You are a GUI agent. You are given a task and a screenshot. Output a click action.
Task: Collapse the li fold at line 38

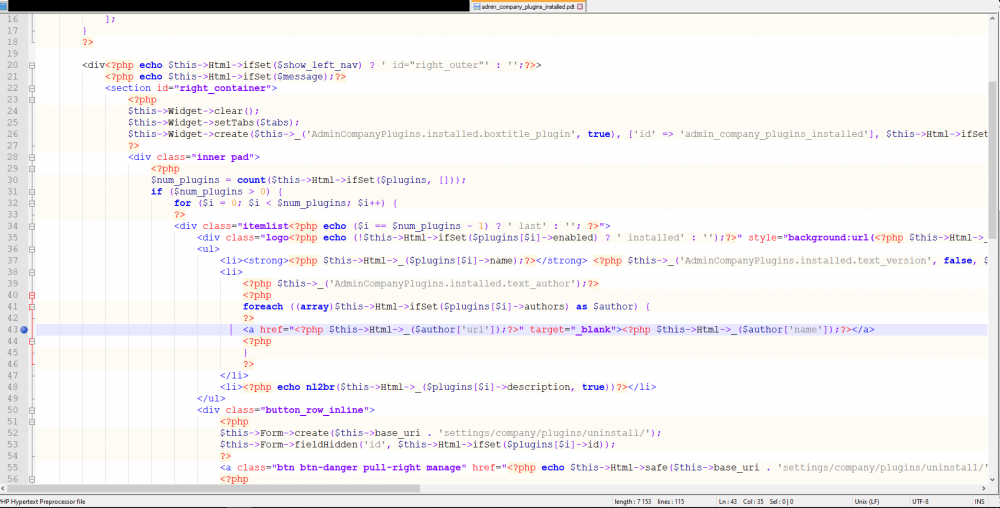click(32, 272)
